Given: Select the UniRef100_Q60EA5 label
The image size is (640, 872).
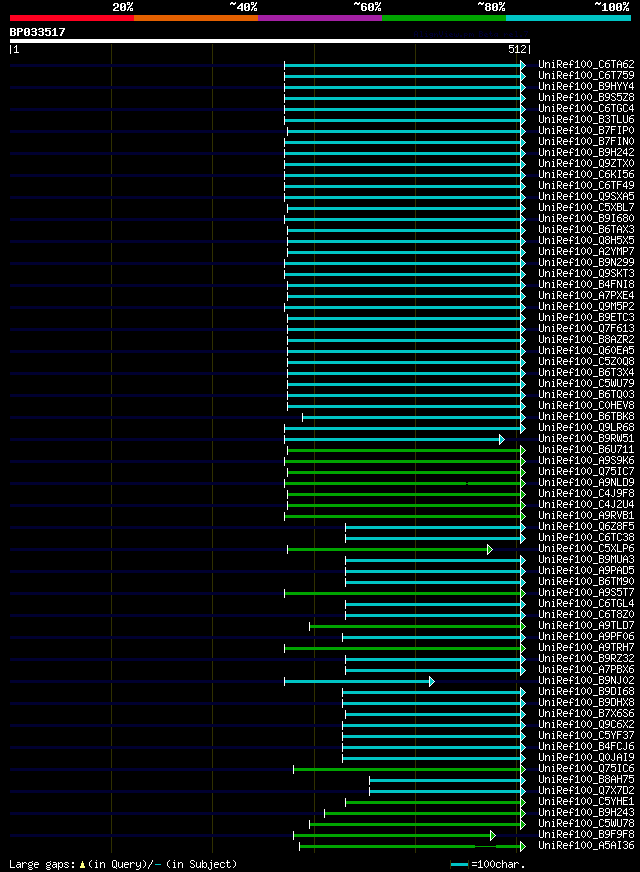Looking at the screenshot, I should (586, 350).
